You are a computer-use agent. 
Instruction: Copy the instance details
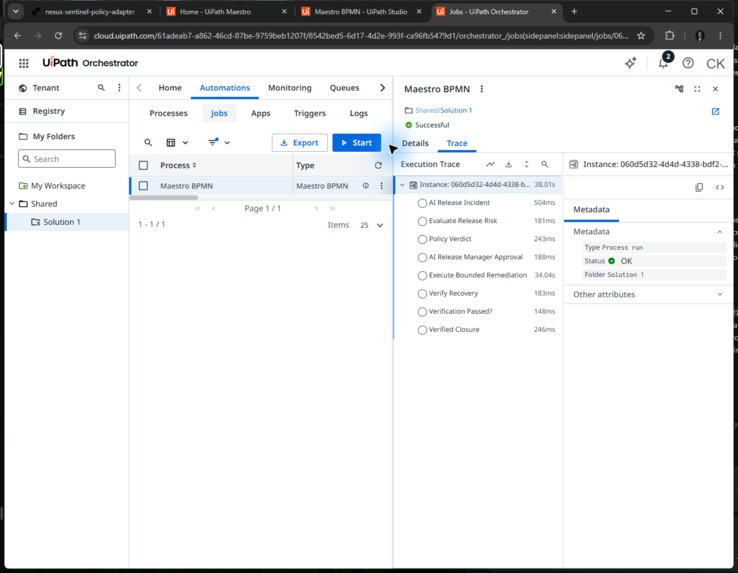(x=699, y=187)
